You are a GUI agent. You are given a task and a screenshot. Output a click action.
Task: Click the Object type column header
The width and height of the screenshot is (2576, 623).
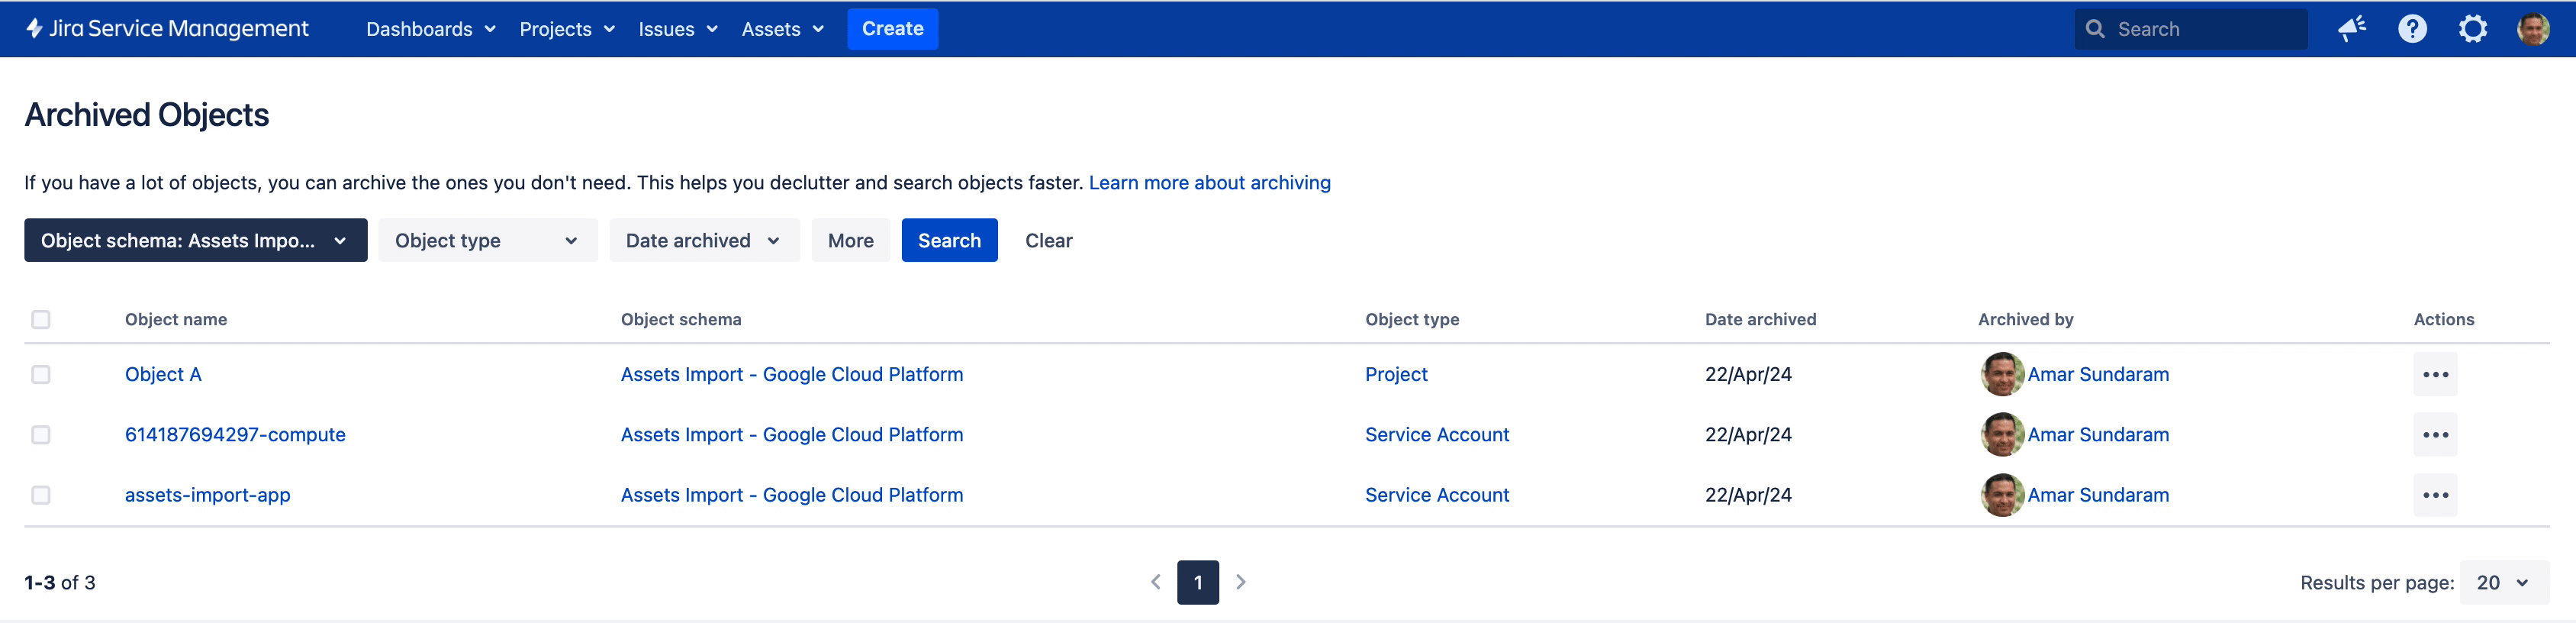tap(1412, 320)
